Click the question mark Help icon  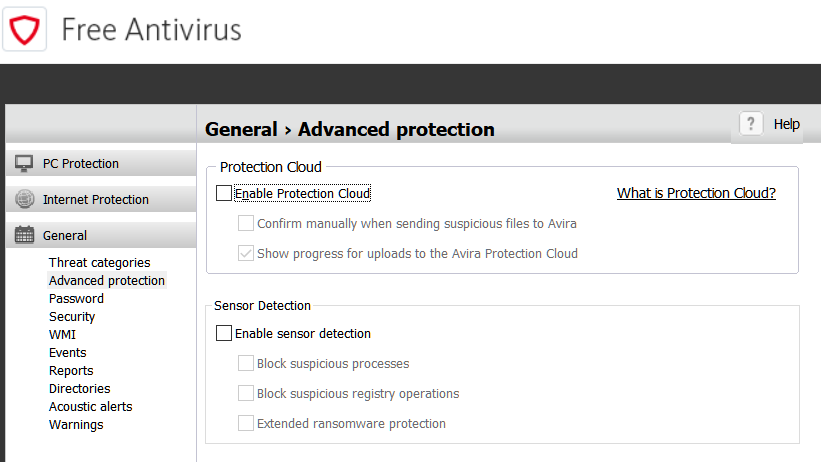tap(751, 124)
